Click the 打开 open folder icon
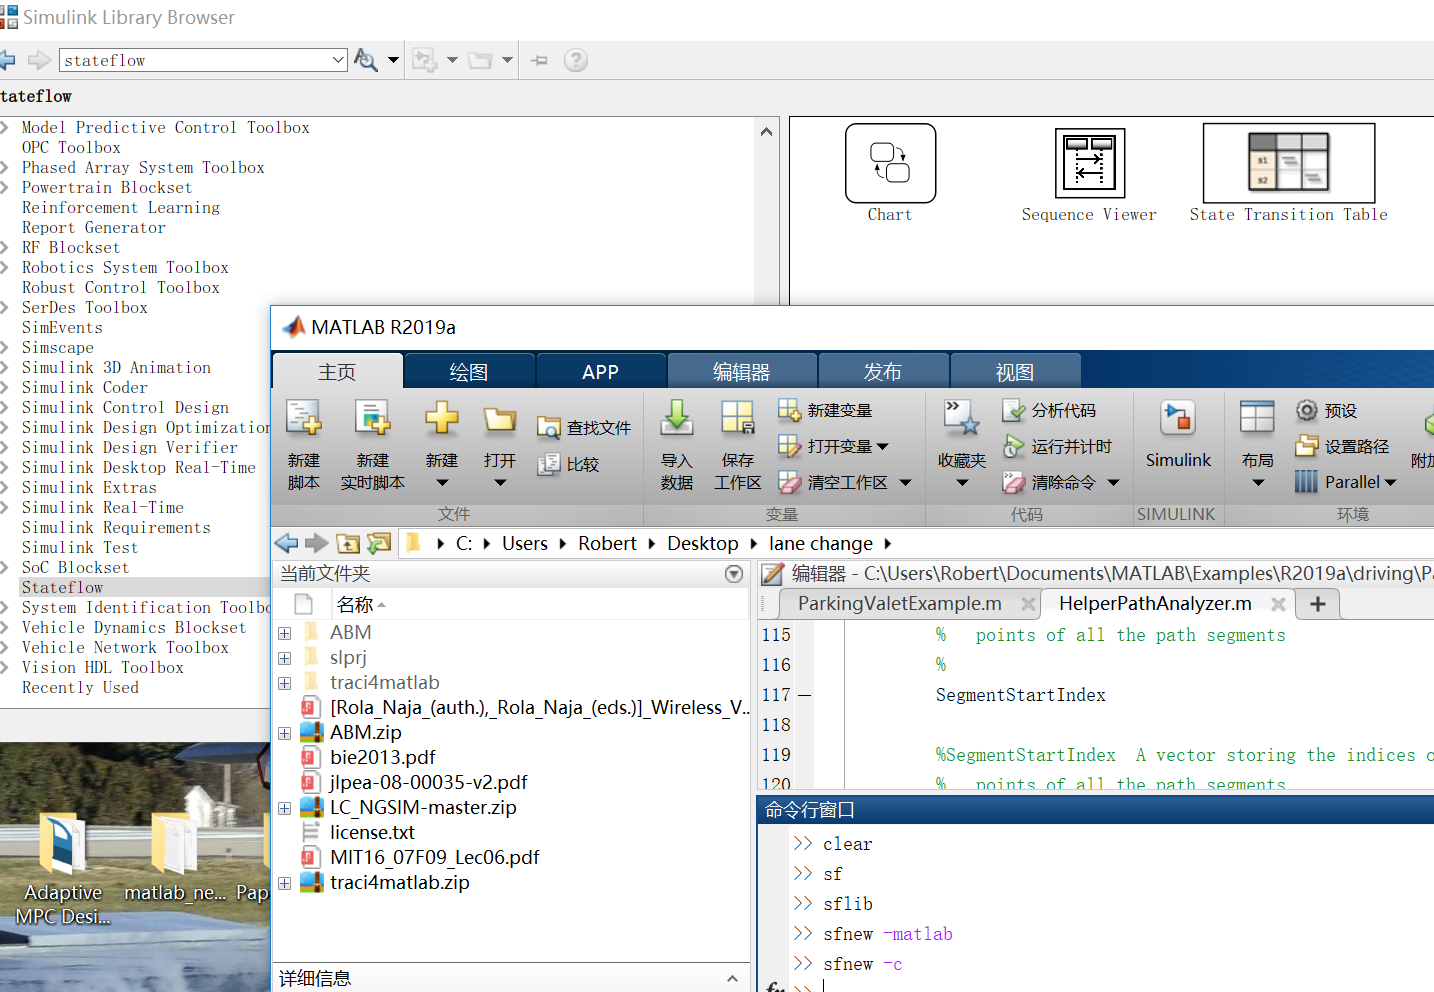Screen dimensions: 1434x992 [499, 418]
